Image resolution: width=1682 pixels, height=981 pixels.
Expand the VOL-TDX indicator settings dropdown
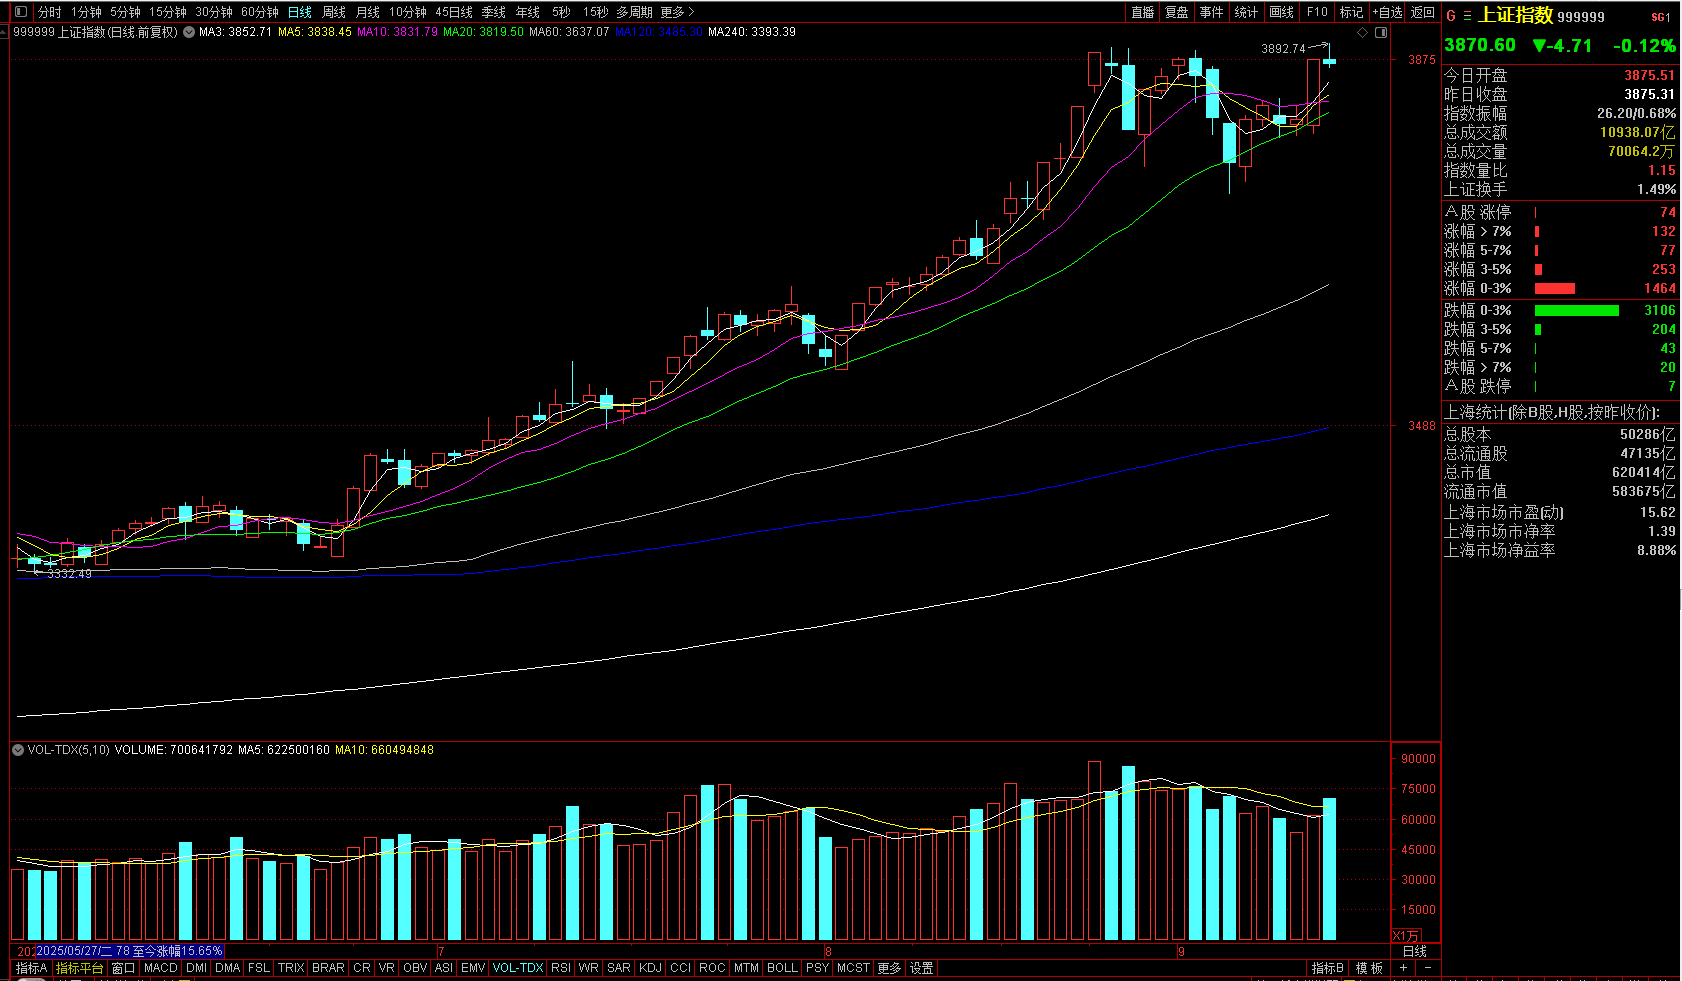[18, 750]
